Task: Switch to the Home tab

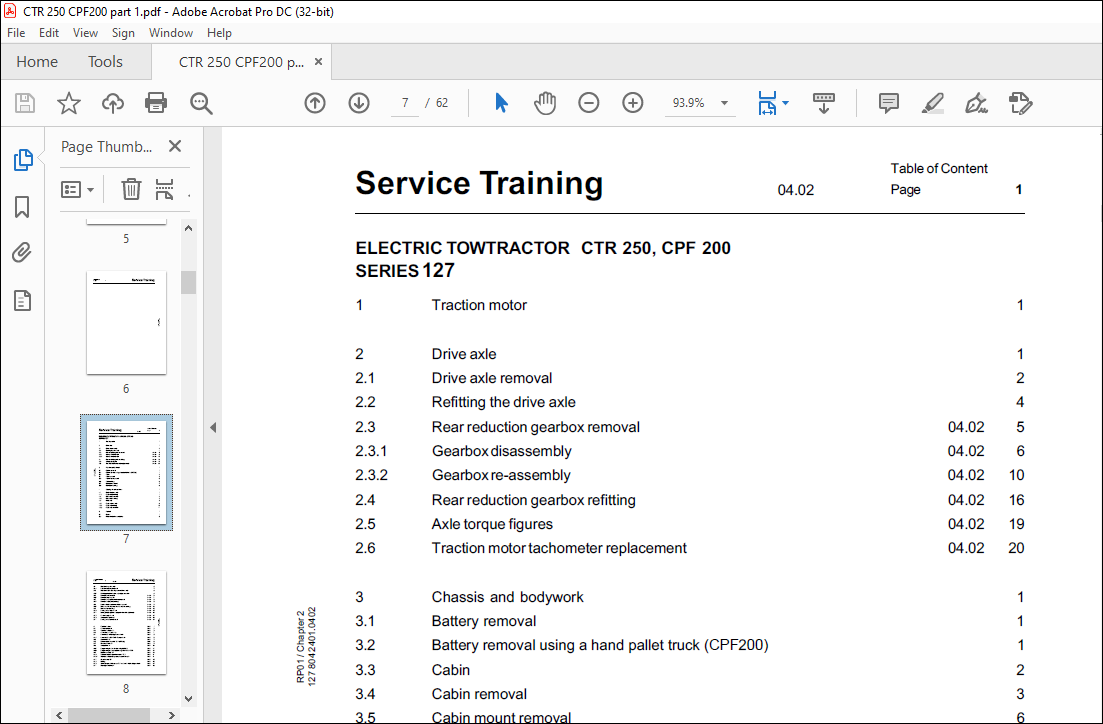Action: point(37,62)
